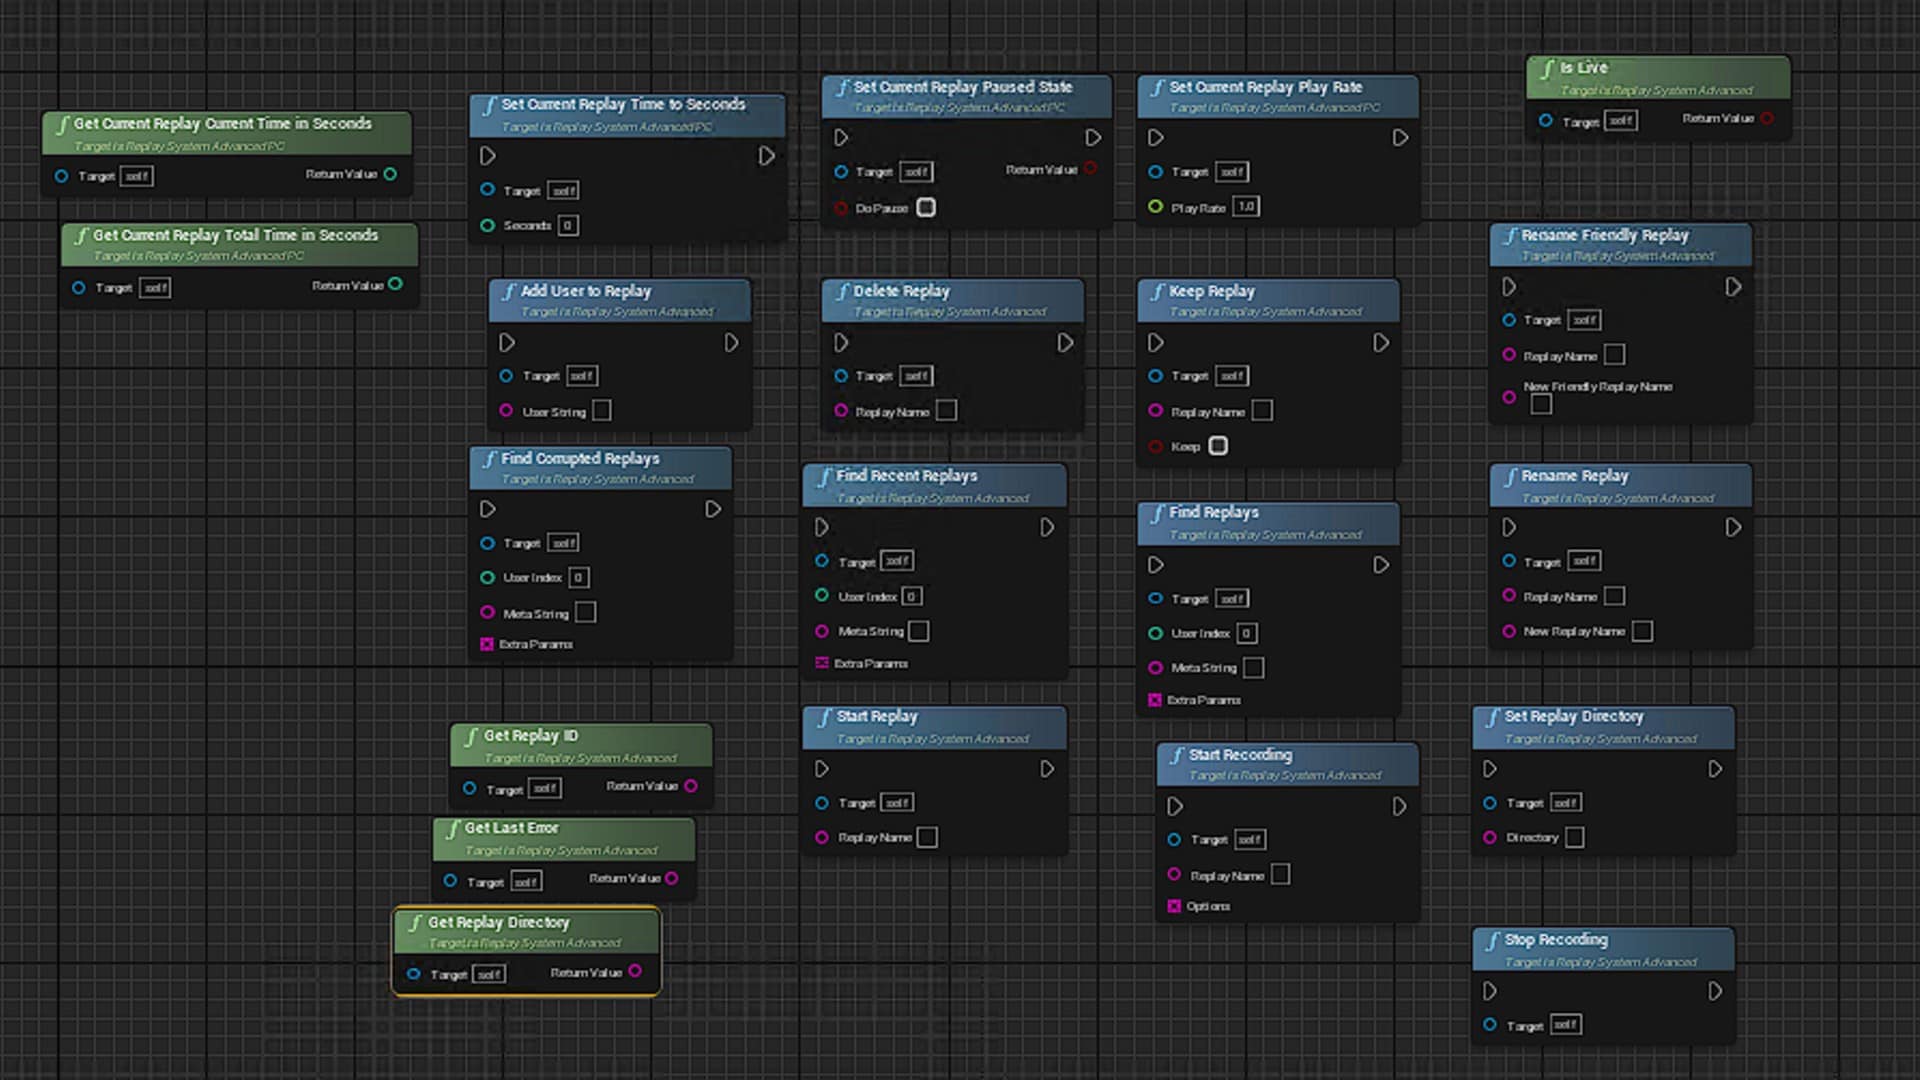Select the exec output arrow on Stop Recording
Screen dimensions: 1920x1080
coord(1715,991)
